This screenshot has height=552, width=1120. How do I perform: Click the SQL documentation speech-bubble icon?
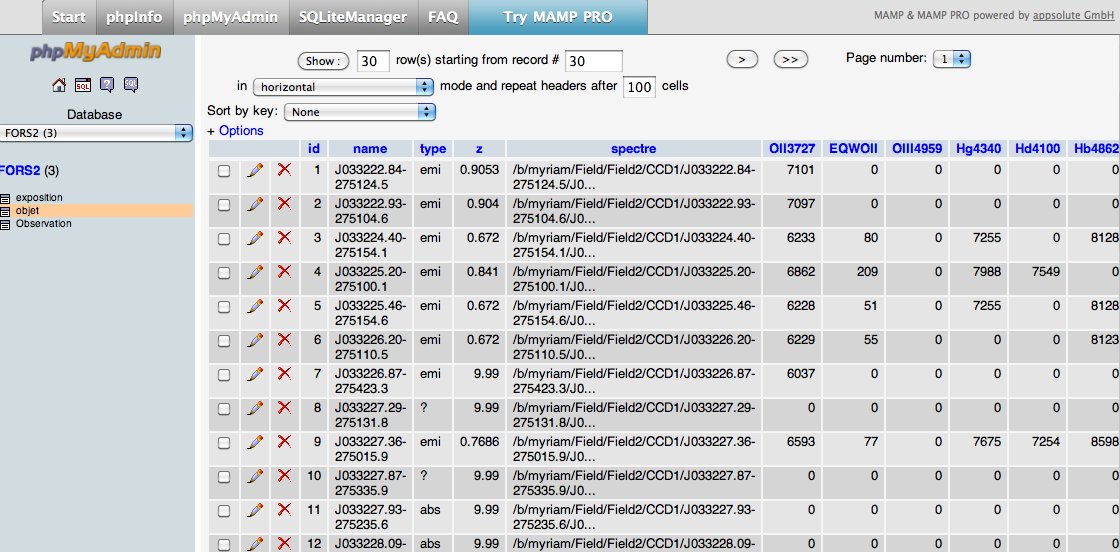(130, 85)
